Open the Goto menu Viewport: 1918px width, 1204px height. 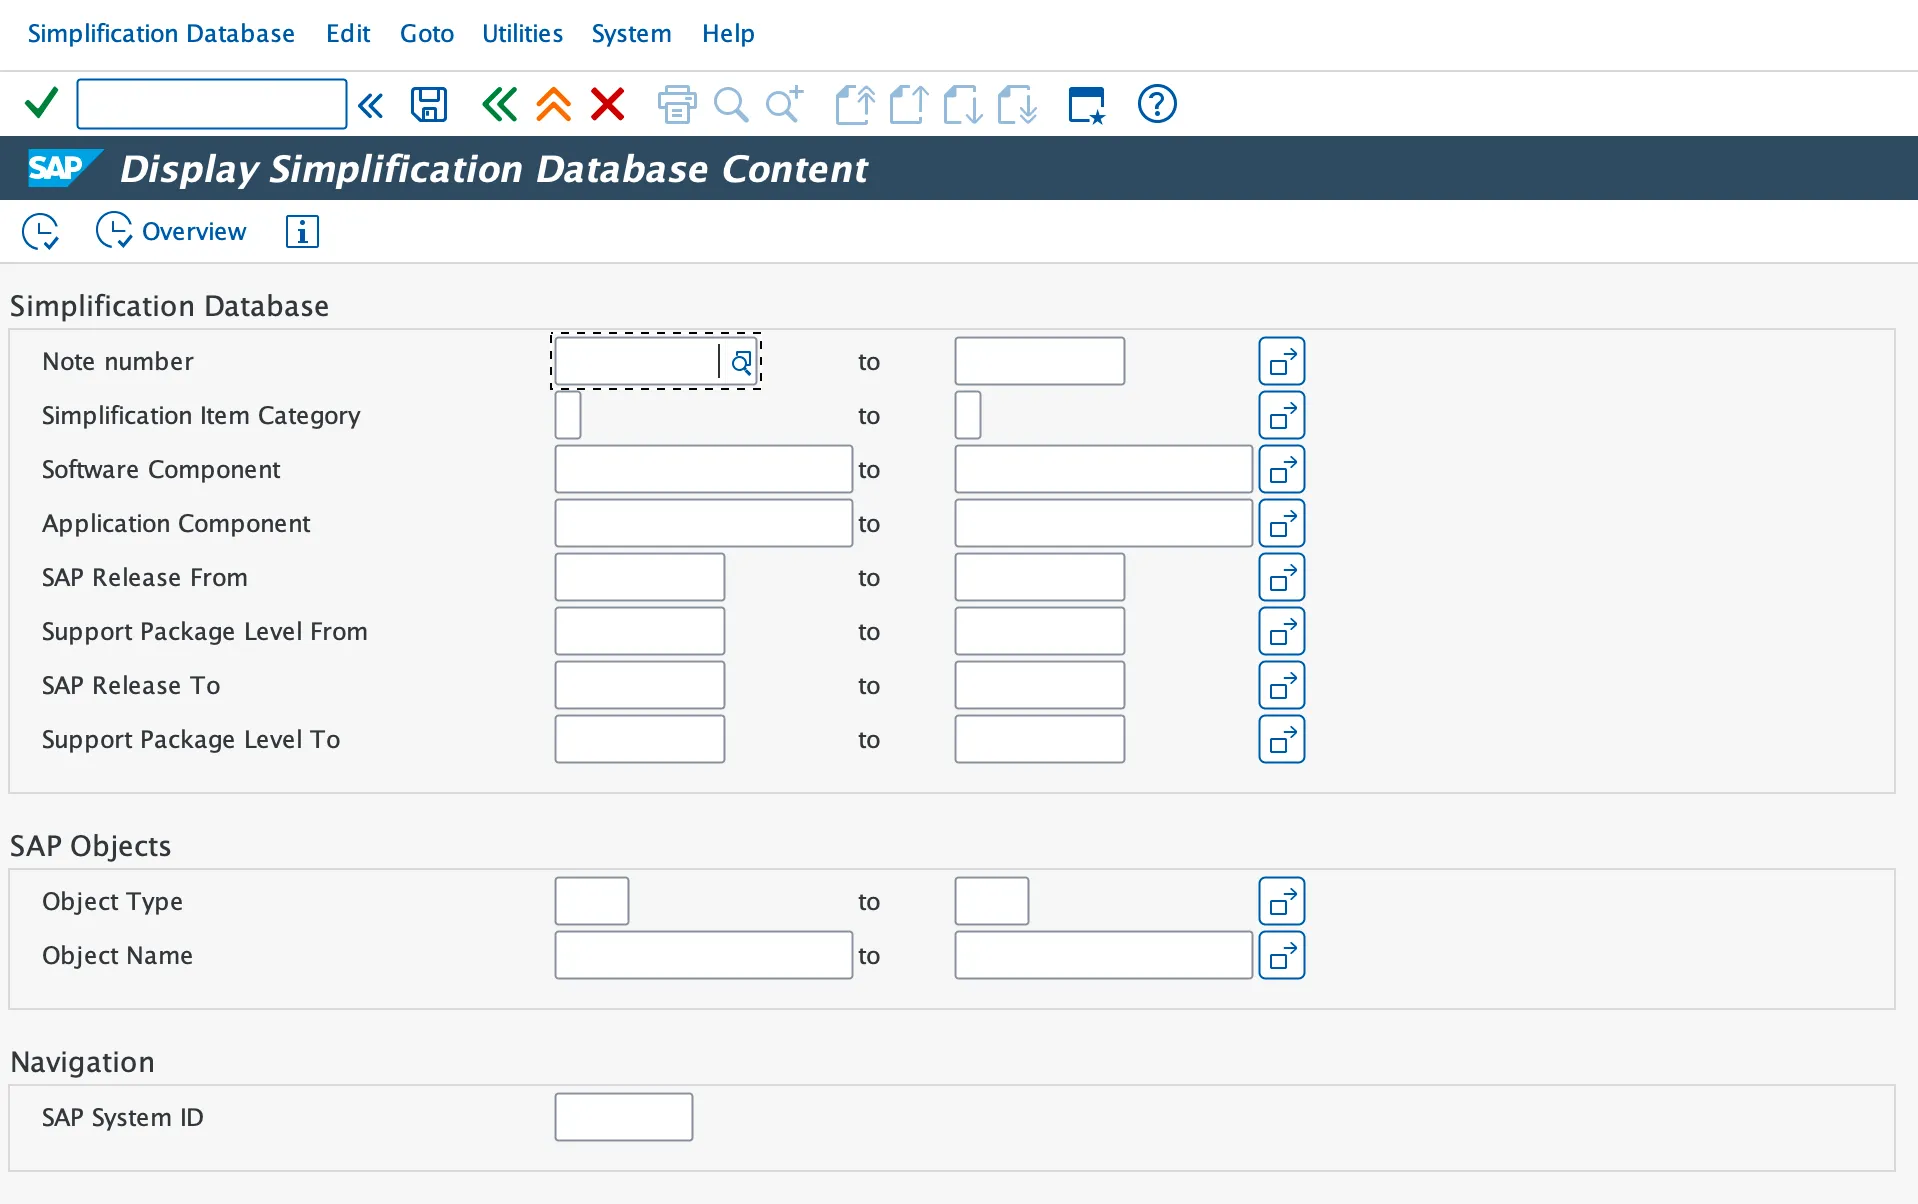point(426,33)
